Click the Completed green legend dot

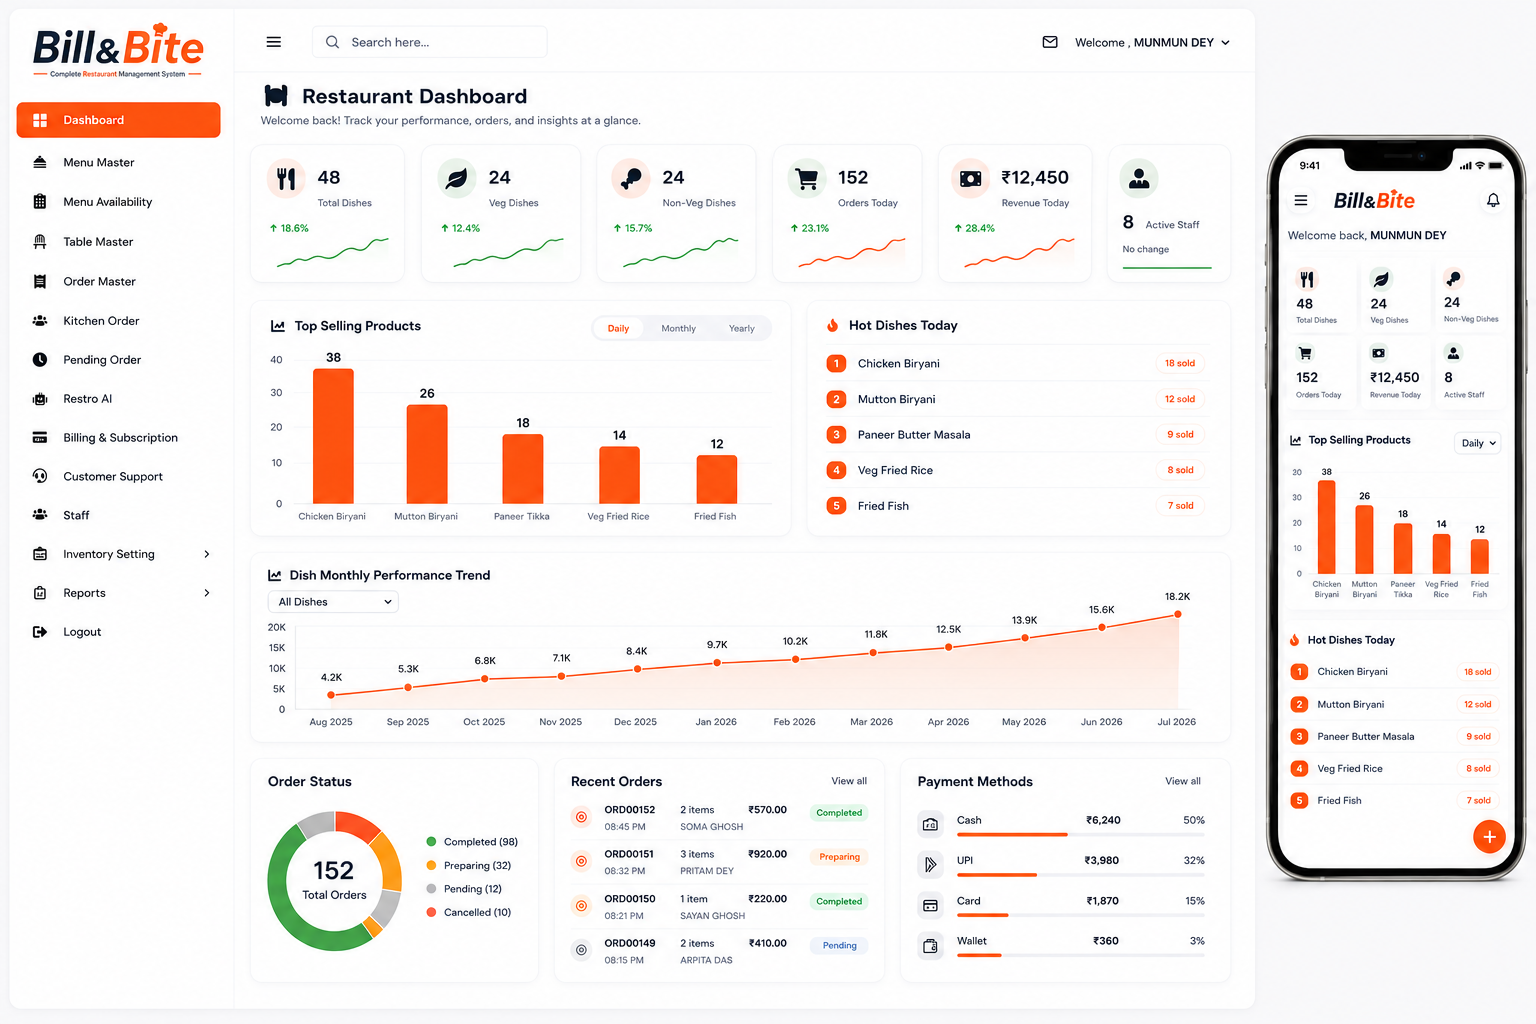tap(431, 842)
